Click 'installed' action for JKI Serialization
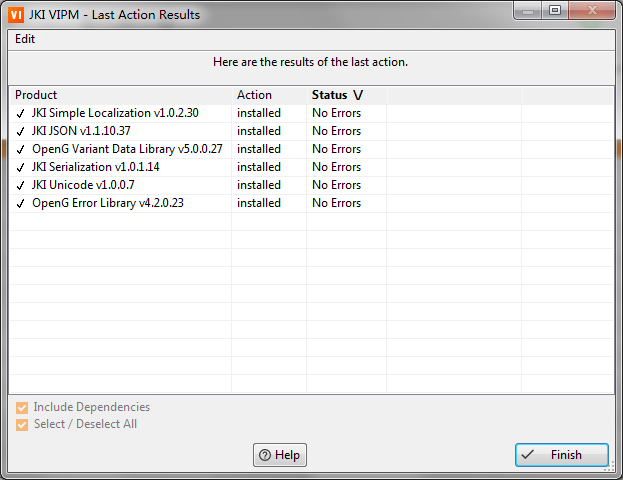The image size is (623, 480). coord(259,167)
